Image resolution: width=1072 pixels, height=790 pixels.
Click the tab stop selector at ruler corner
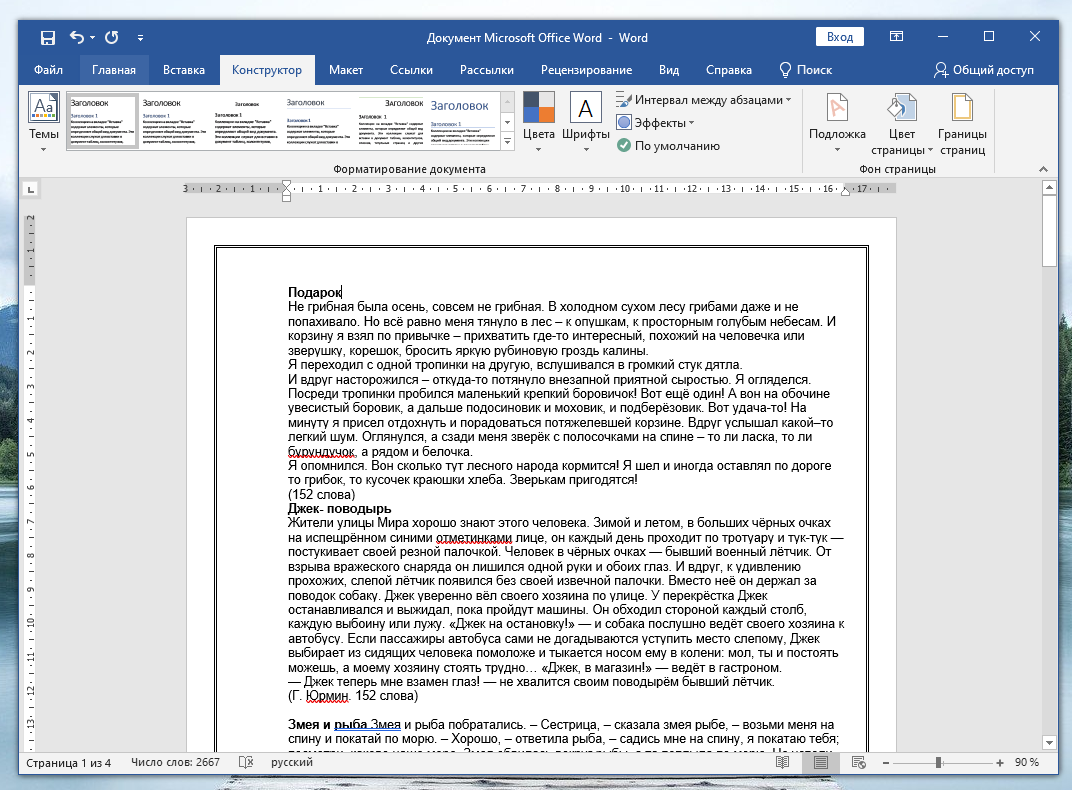(x=30, y=189)
